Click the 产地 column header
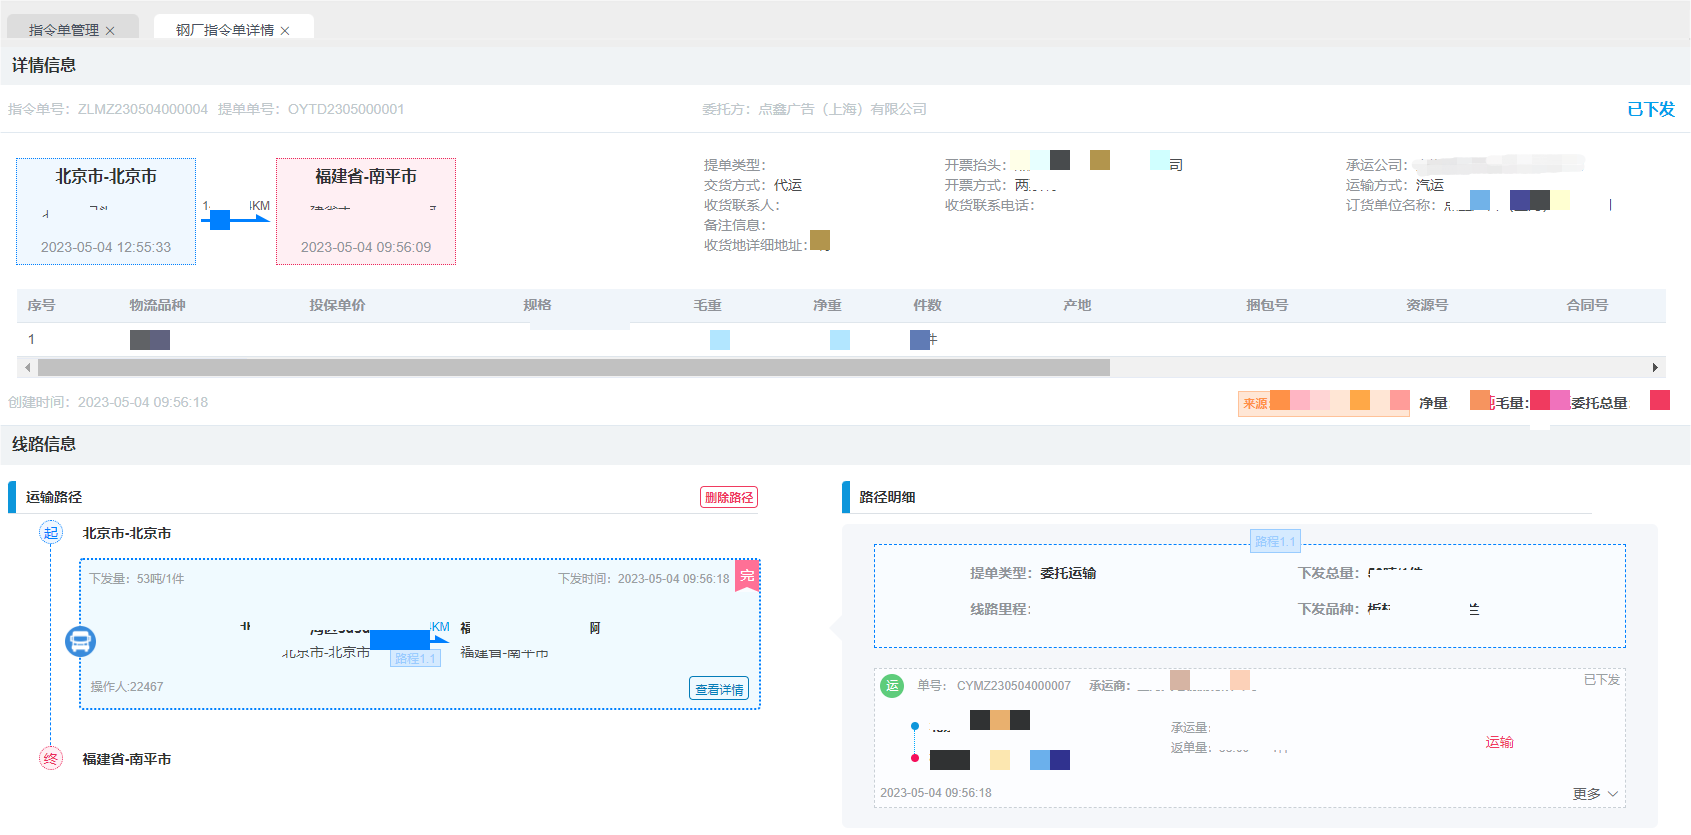 tap(1077, 305)
